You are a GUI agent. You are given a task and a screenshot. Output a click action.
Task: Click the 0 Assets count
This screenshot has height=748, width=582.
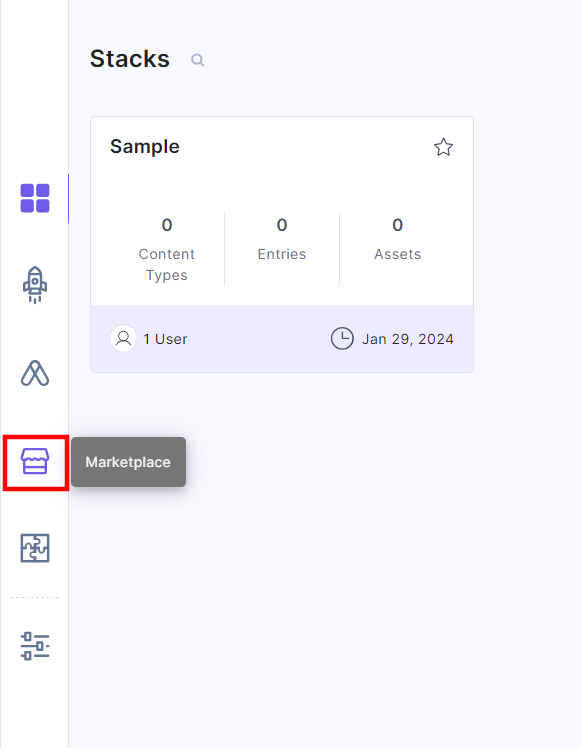(397, 239)
